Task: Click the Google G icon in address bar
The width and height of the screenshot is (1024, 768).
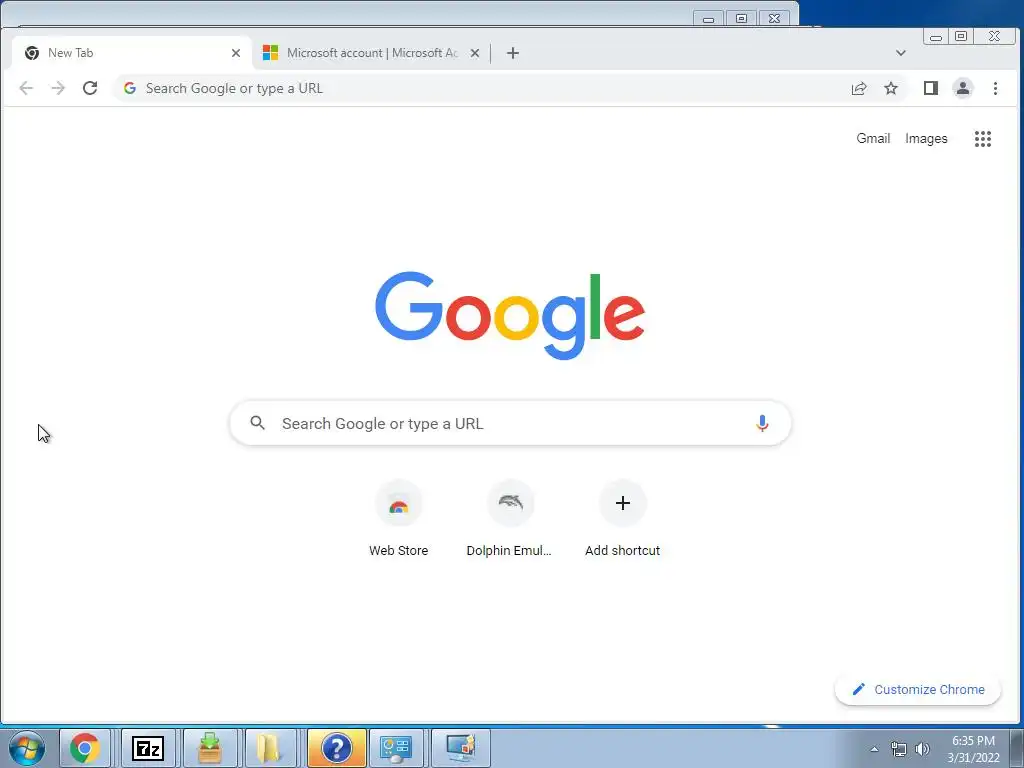Action: point(130,88)
